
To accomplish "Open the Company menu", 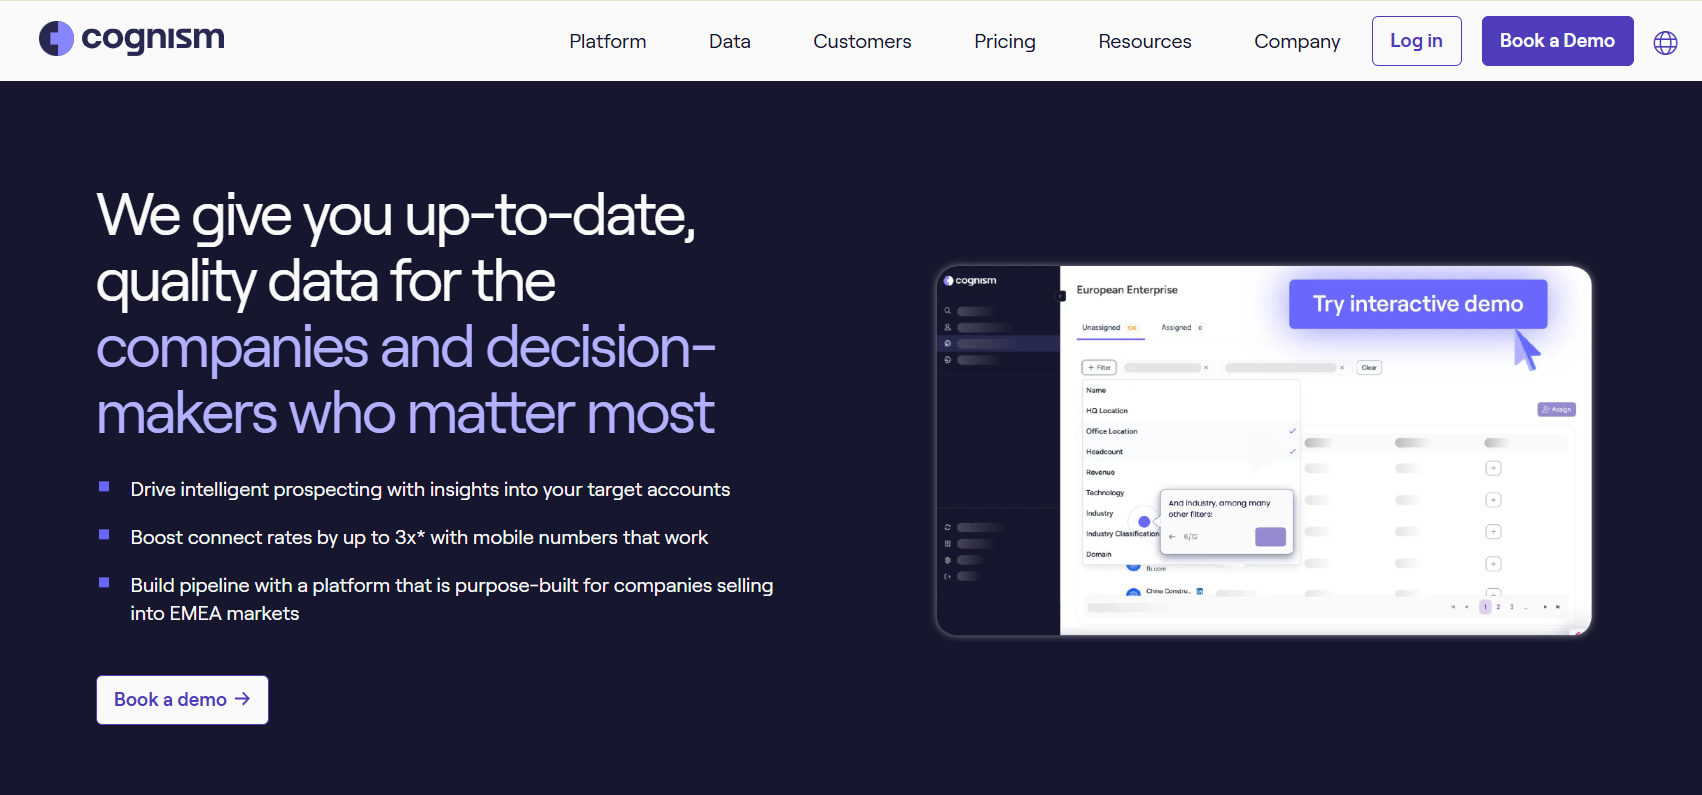I will pyautogui.click(x=1297, y=41).
